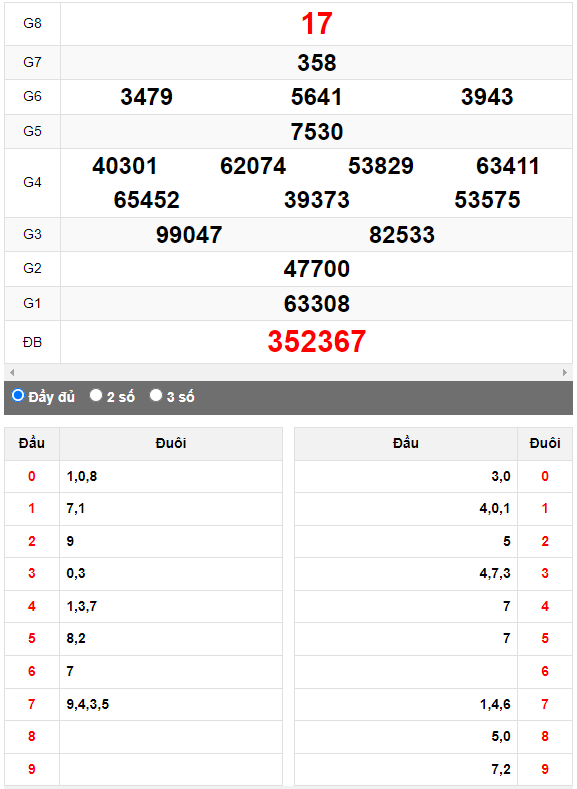Click red tail digit 9 in the right table
The width and height of the screenshot is (577, 789).
pyautogui.click(x=545, y=769)
